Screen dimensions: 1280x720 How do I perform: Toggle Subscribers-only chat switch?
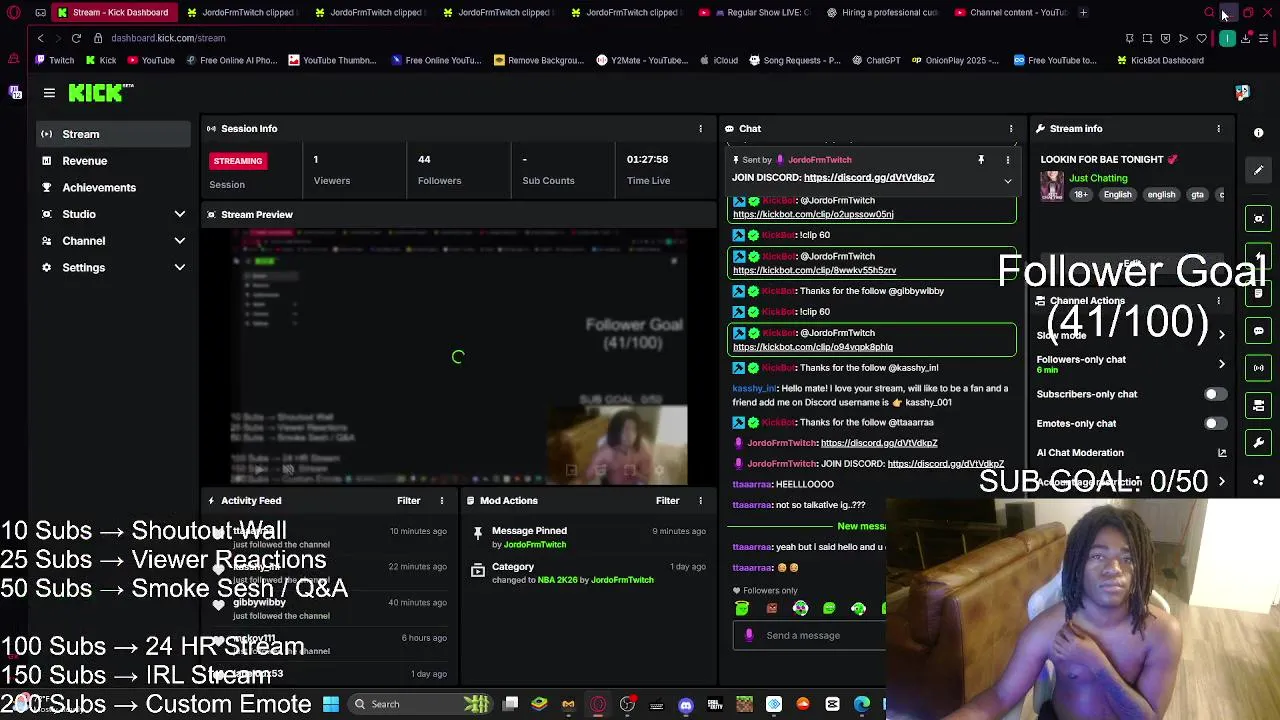point(1215,394)
